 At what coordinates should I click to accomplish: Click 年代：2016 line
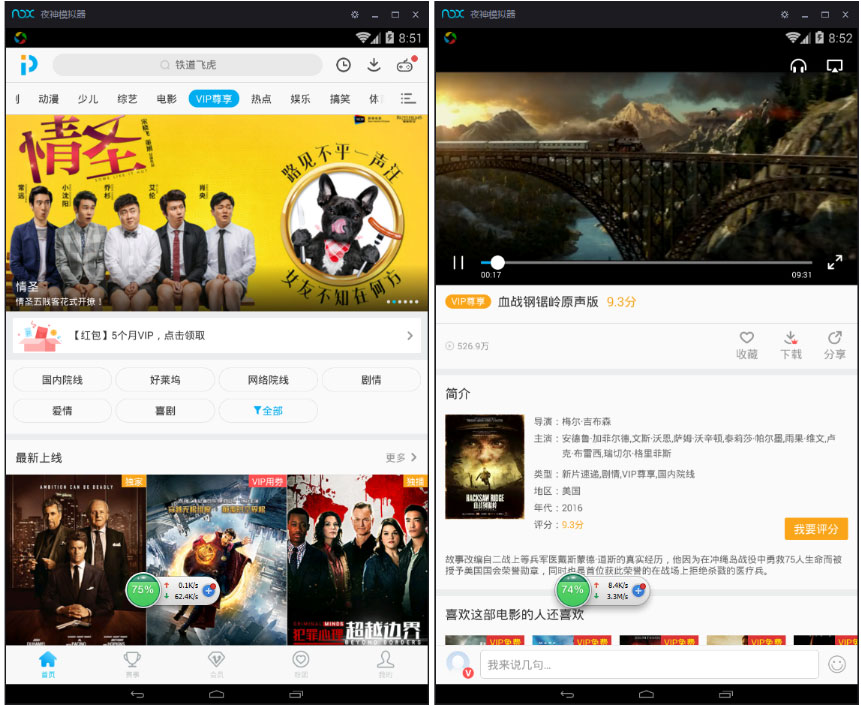(558, 507)
